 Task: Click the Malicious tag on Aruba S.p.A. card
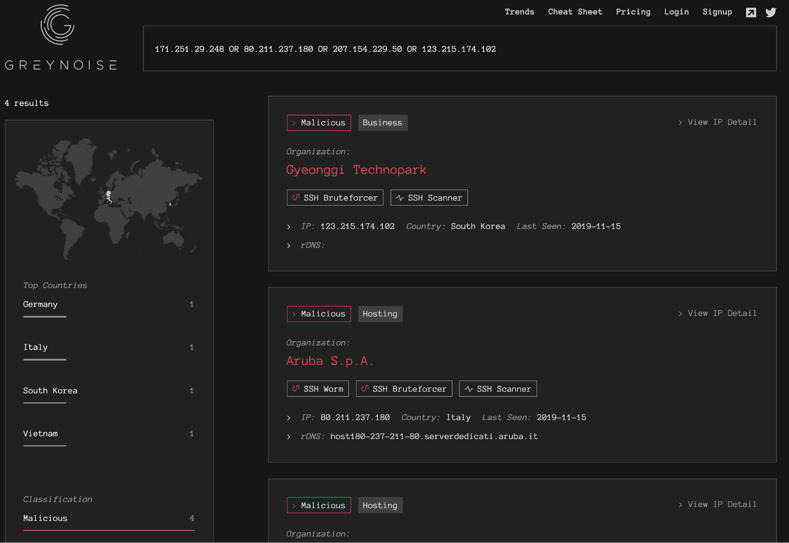tap(319, 314)
